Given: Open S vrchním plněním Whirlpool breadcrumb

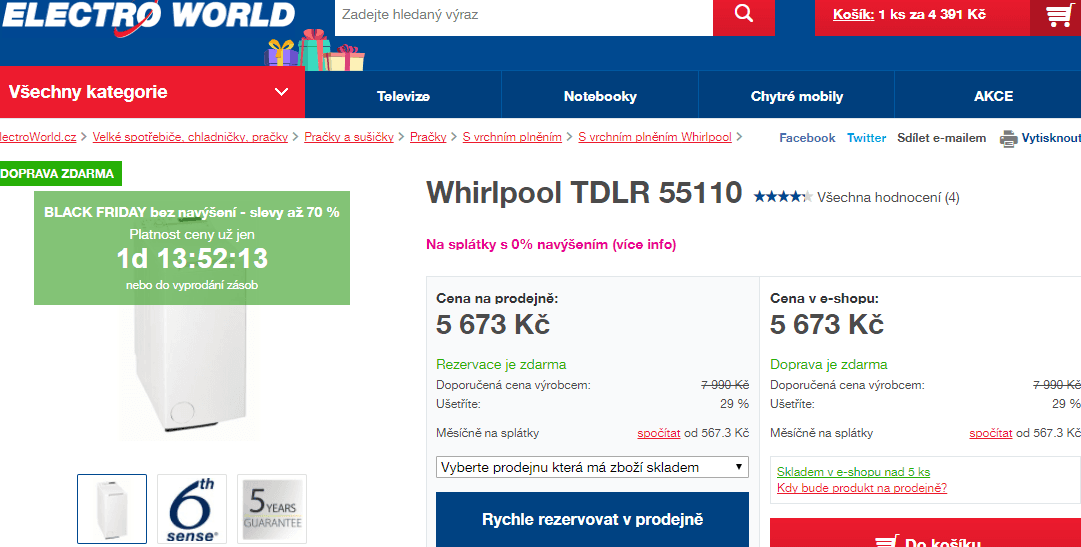Looking at the screenshot, I should click(x=655, y=137).
